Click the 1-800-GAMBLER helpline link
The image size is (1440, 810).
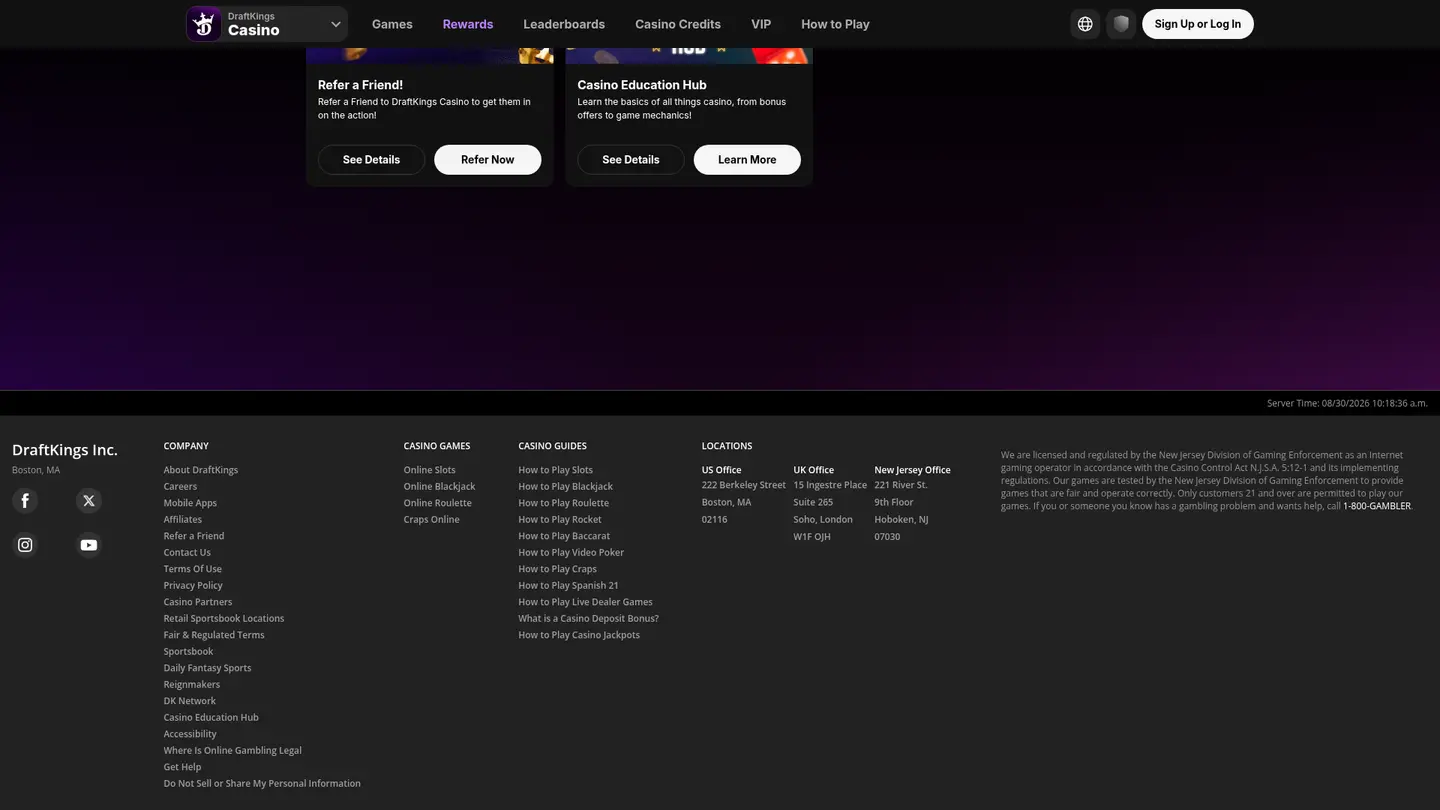click(x=1377, y=506)
